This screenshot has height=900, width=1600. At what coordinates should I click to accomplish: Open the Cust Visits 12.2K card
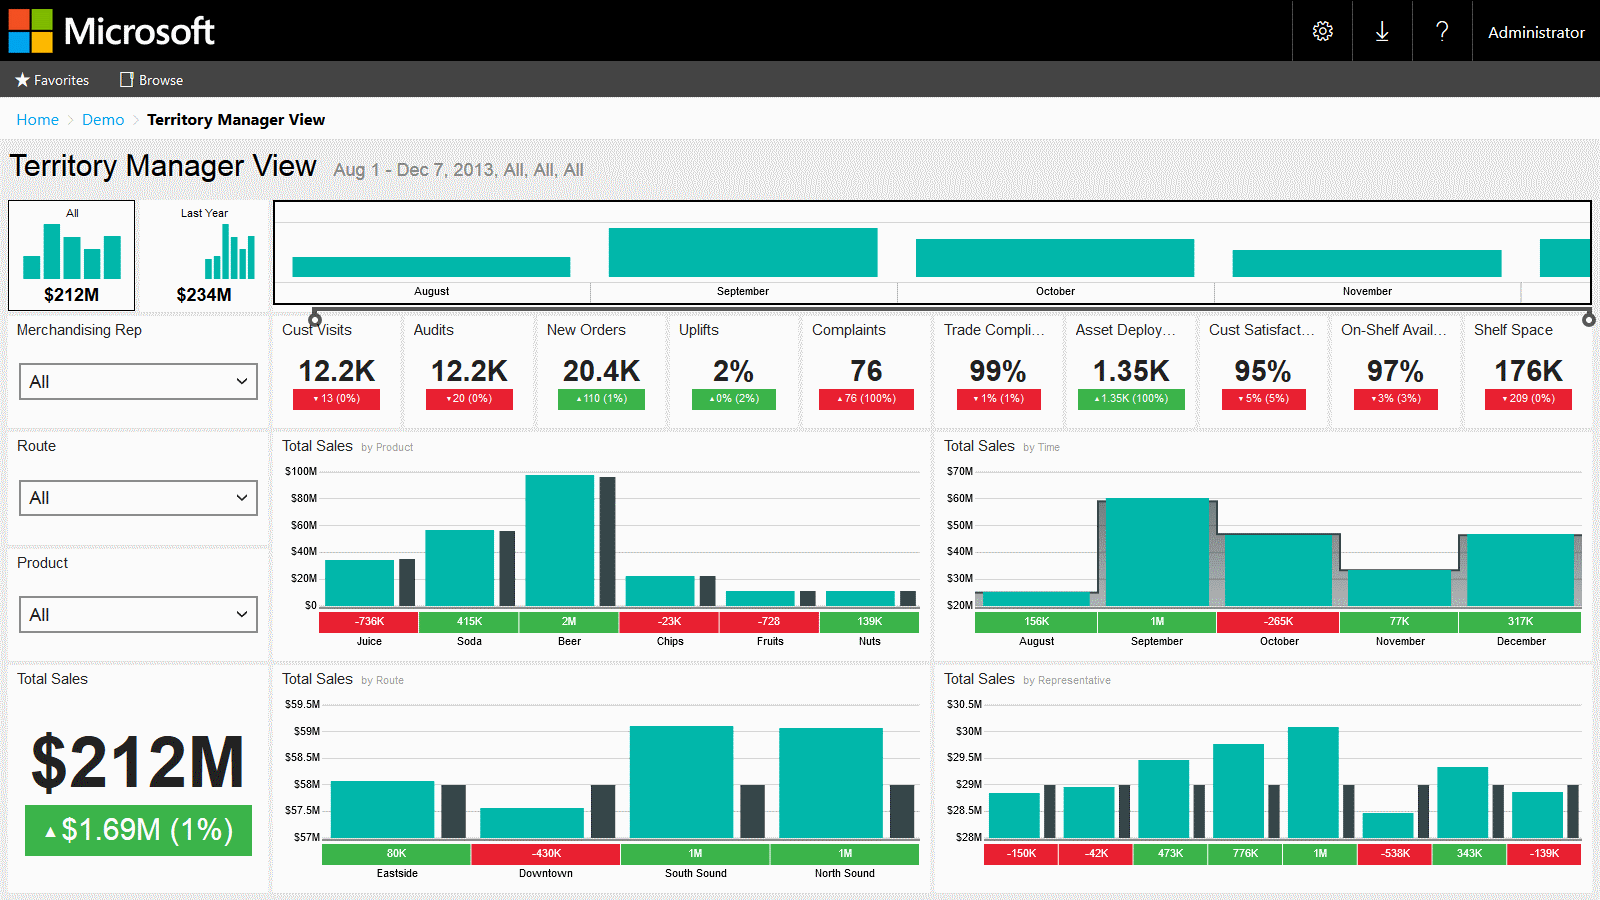[x=337, y=371]
